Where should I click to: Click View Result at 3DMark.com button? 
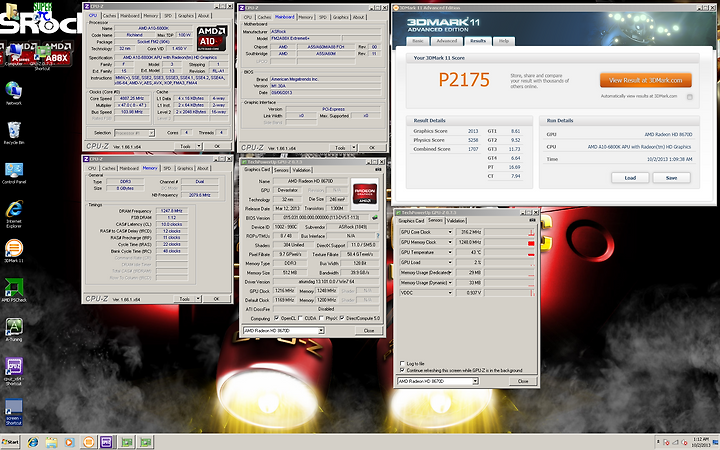tap(646, 80)
